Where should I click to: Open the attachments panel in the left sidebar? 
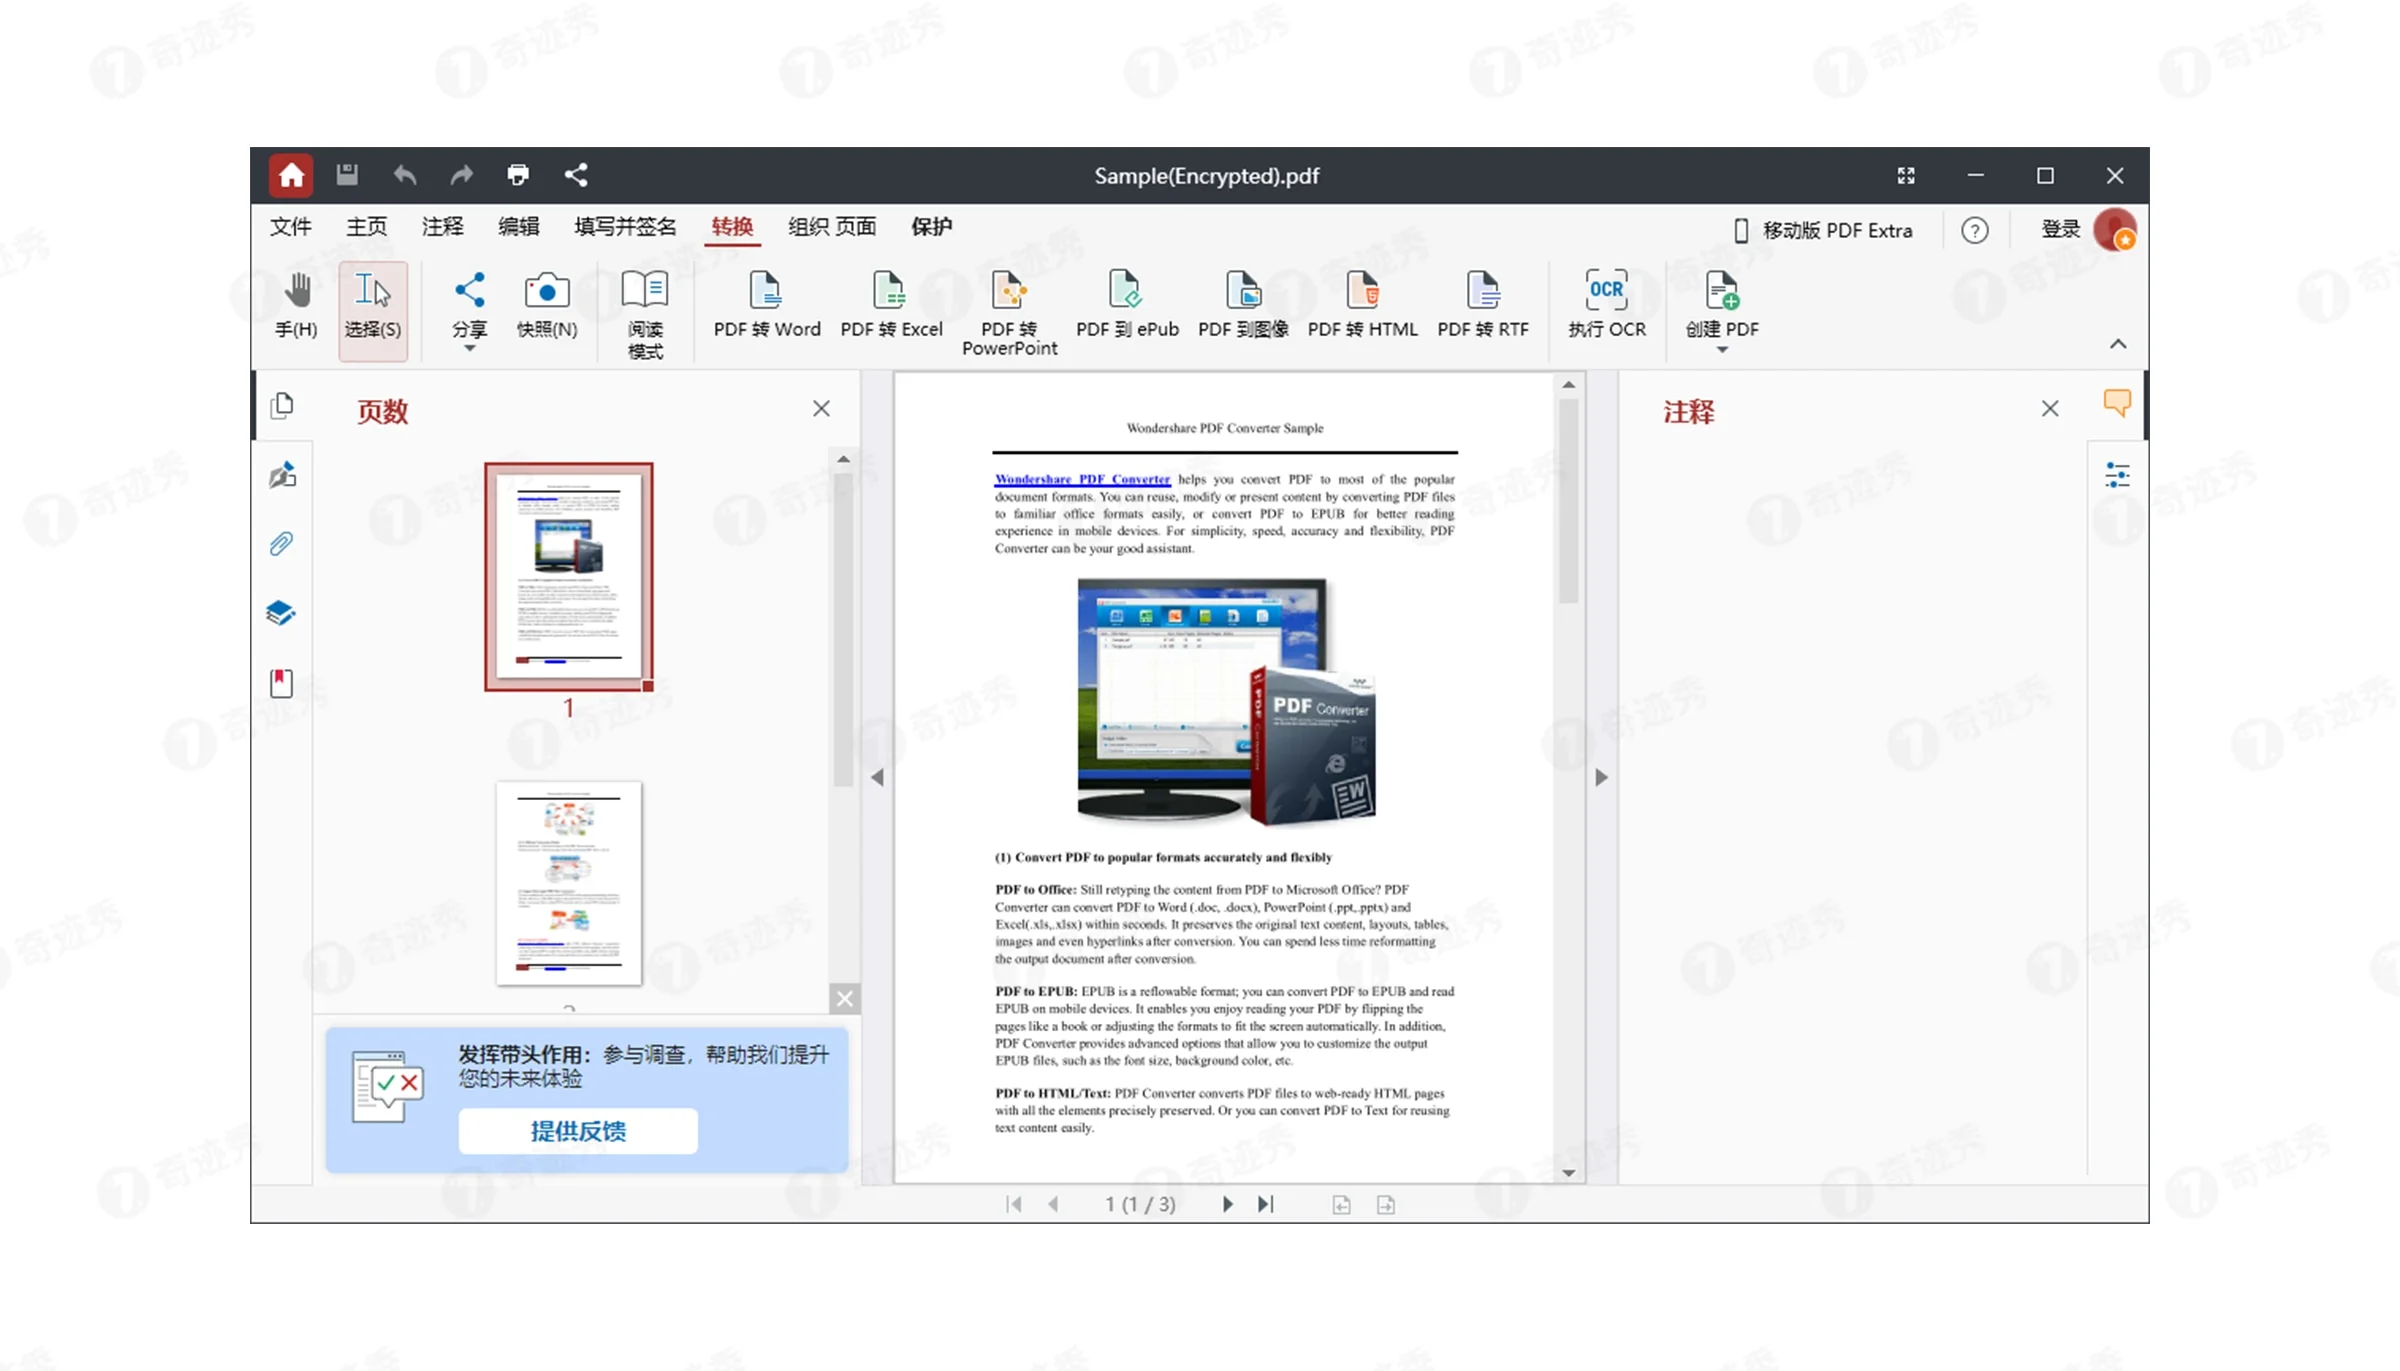[281, 542]
